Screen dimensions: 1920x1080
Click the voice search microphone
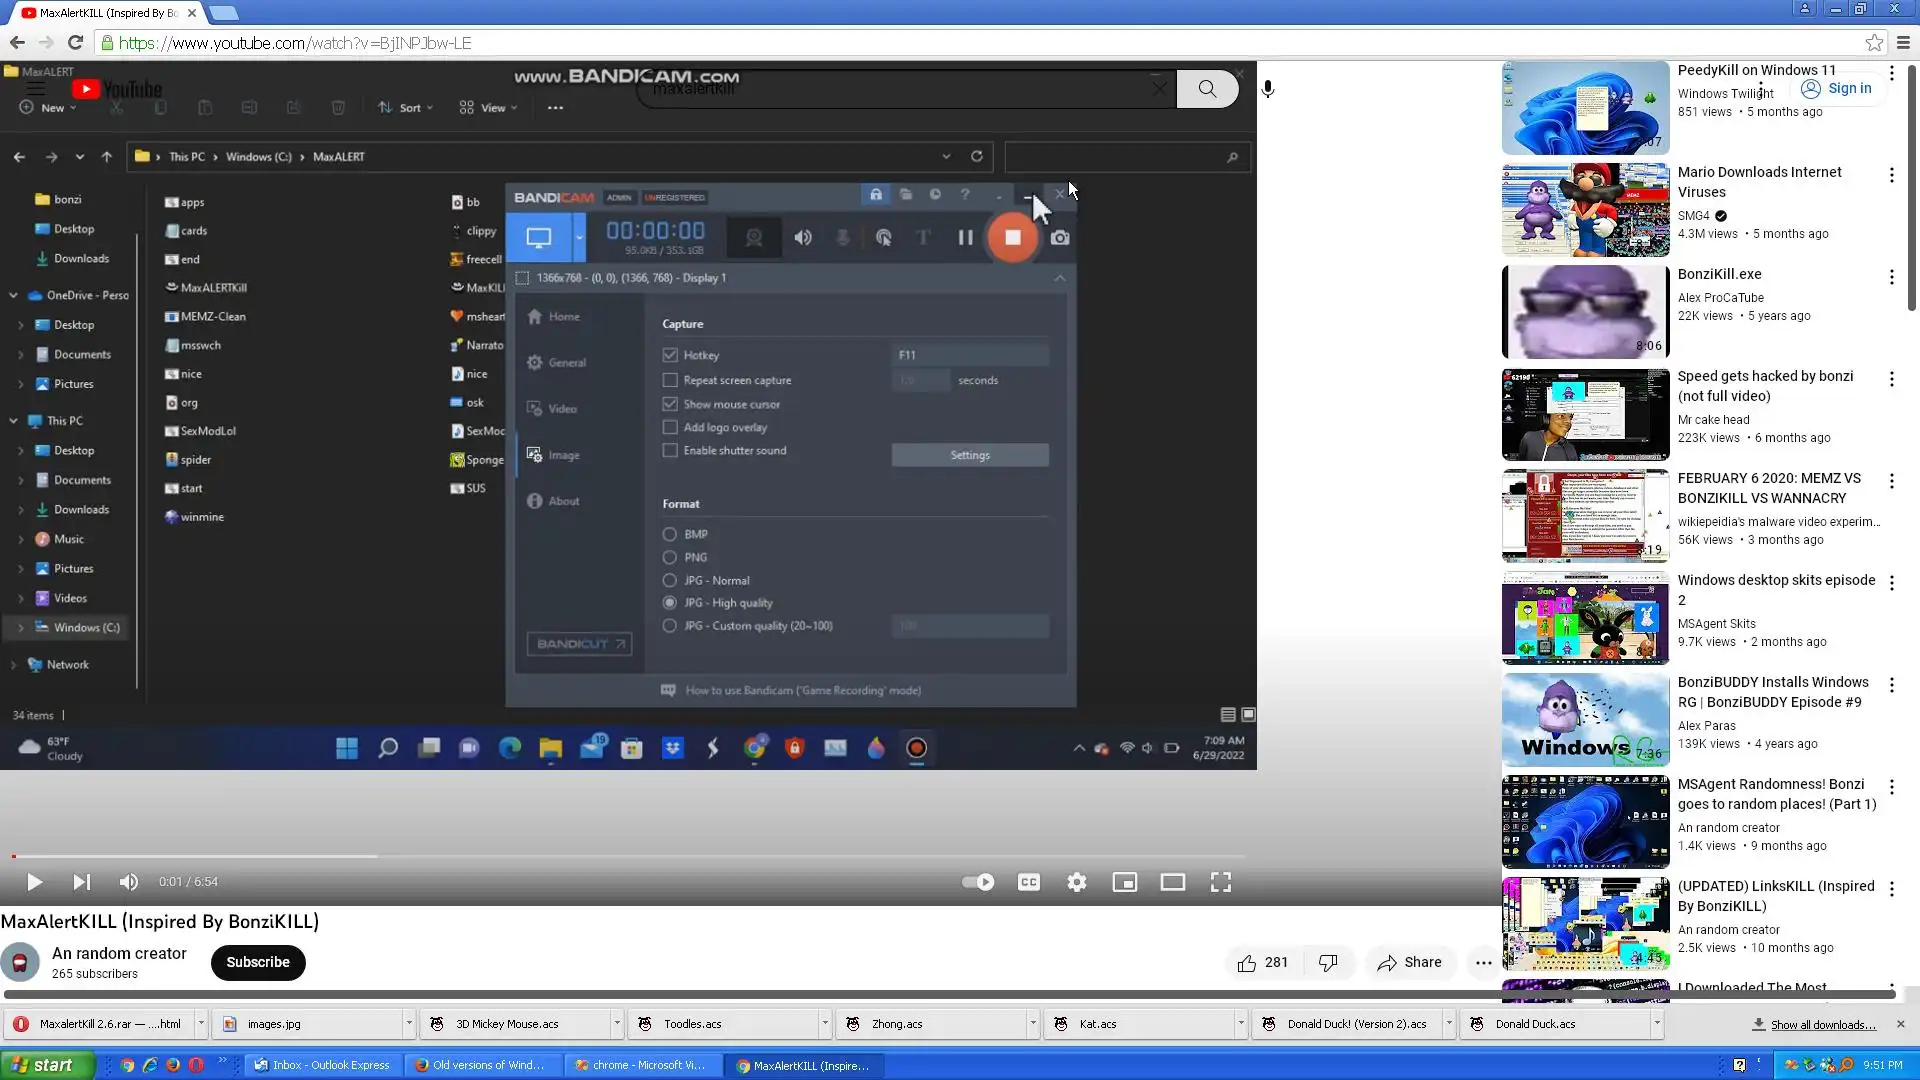pyautogui.click(x=1267, y=89)
